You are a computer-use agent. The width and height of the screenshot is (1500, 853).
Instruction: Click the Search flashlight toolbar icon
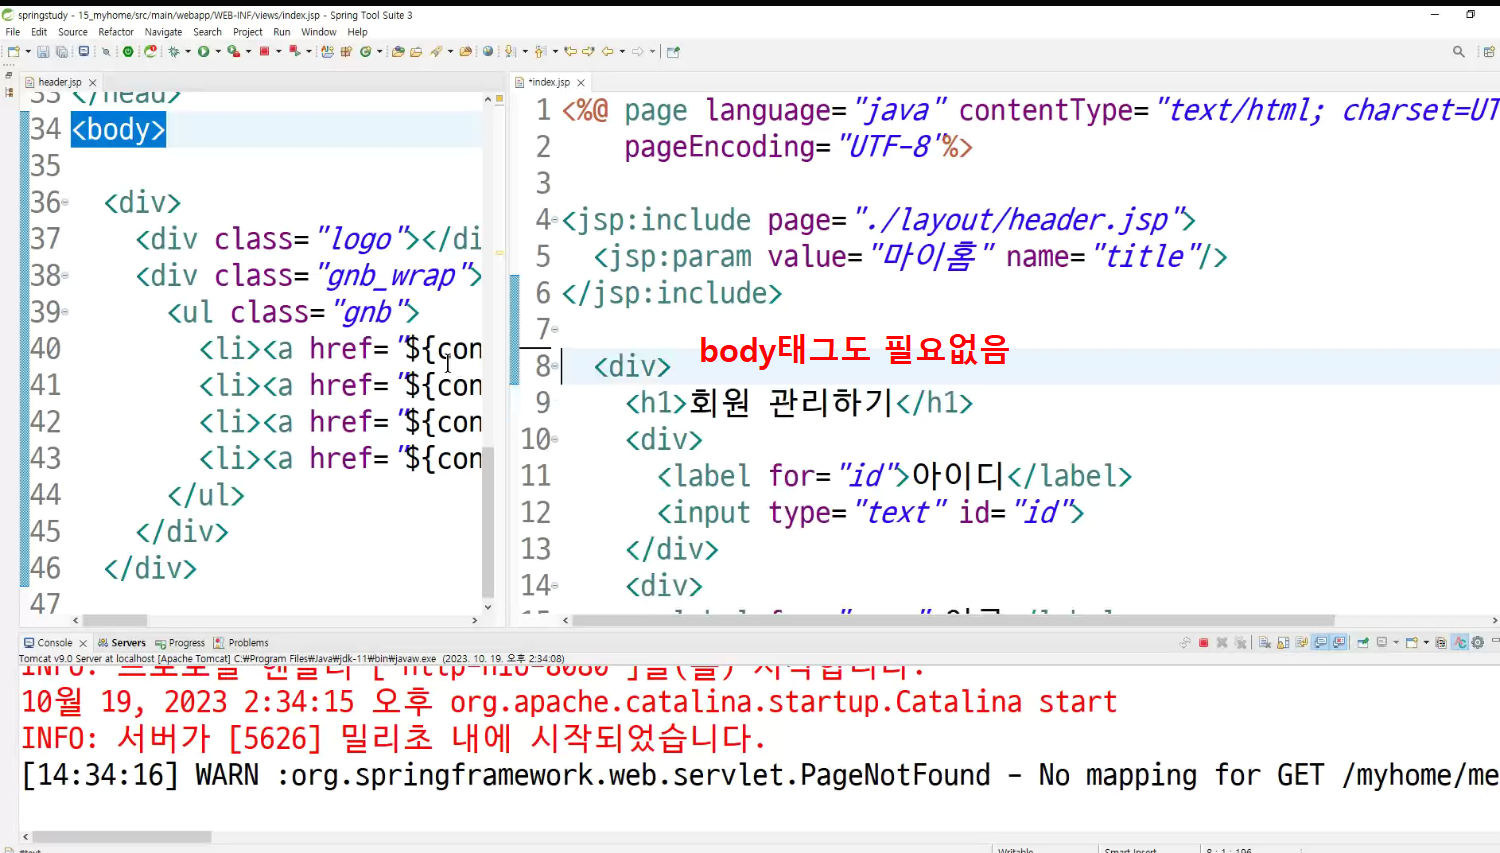435,51
